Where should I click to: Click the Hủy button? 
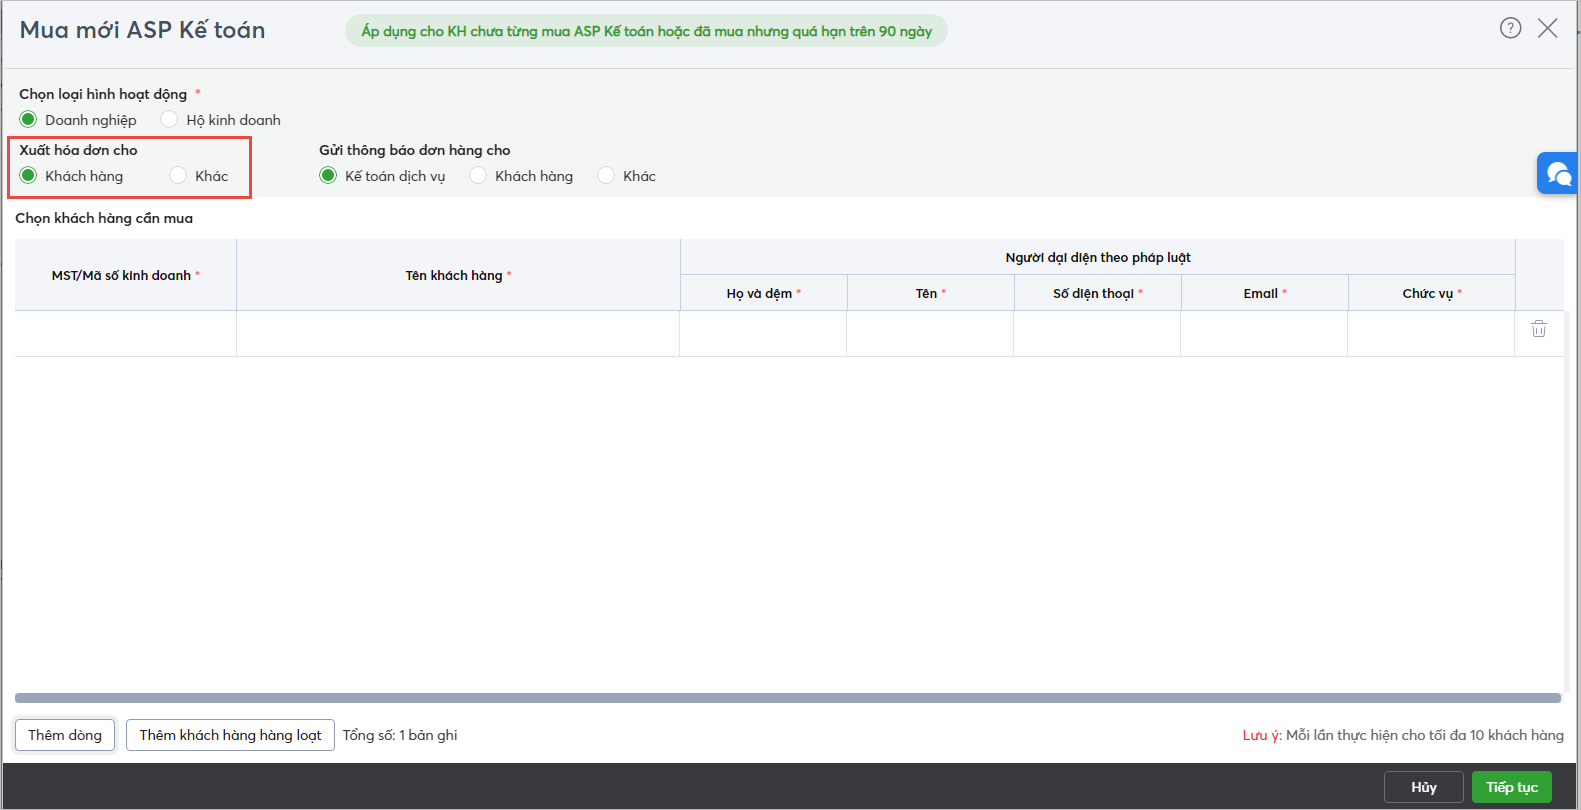tap(1424, 787)
